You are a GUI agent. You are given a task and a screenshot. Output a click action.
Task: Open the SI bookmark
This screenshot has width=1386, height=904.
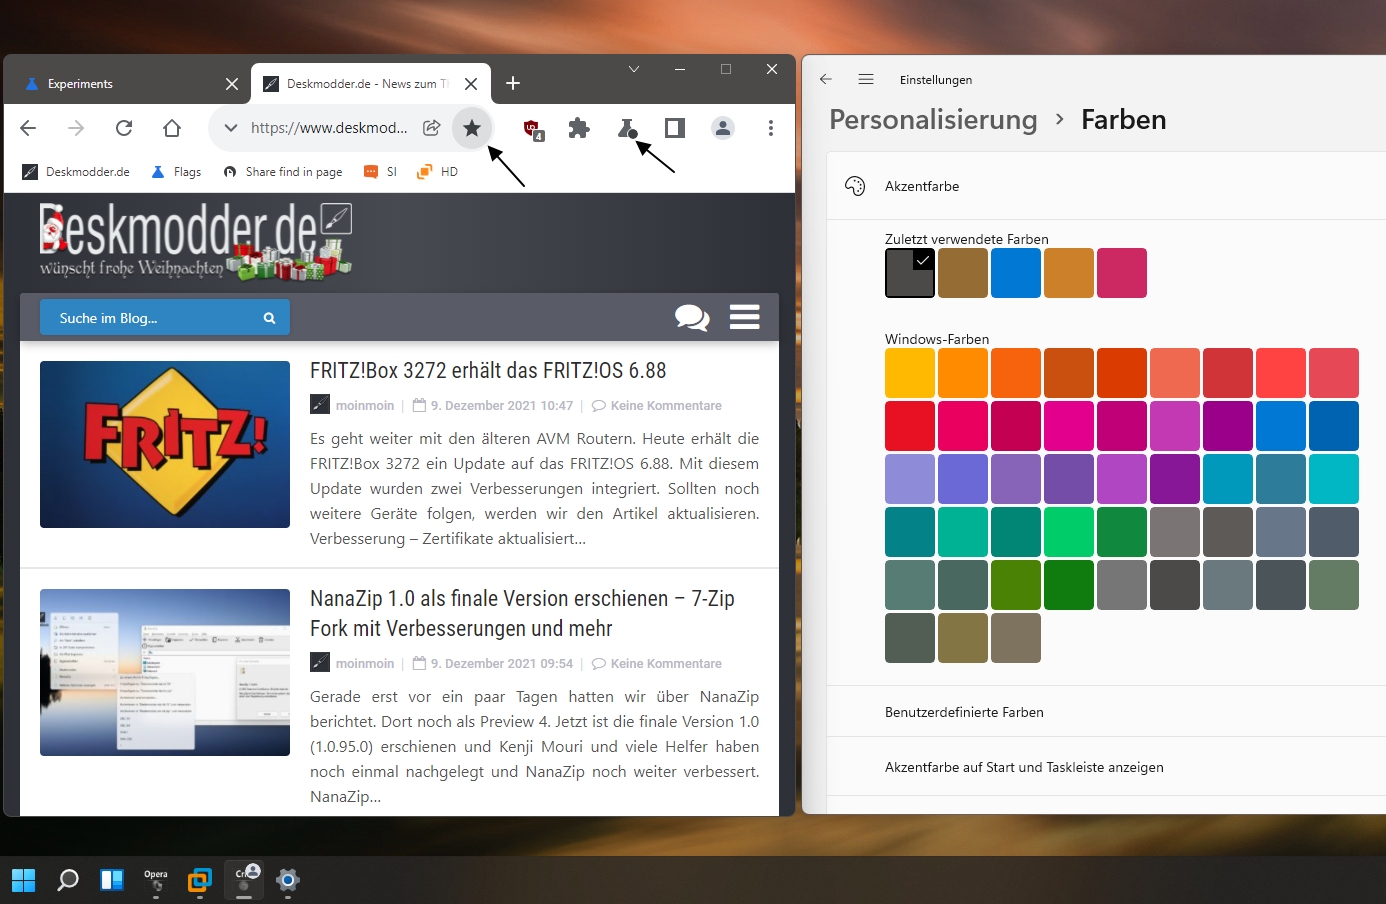click(x=381, y=172)
